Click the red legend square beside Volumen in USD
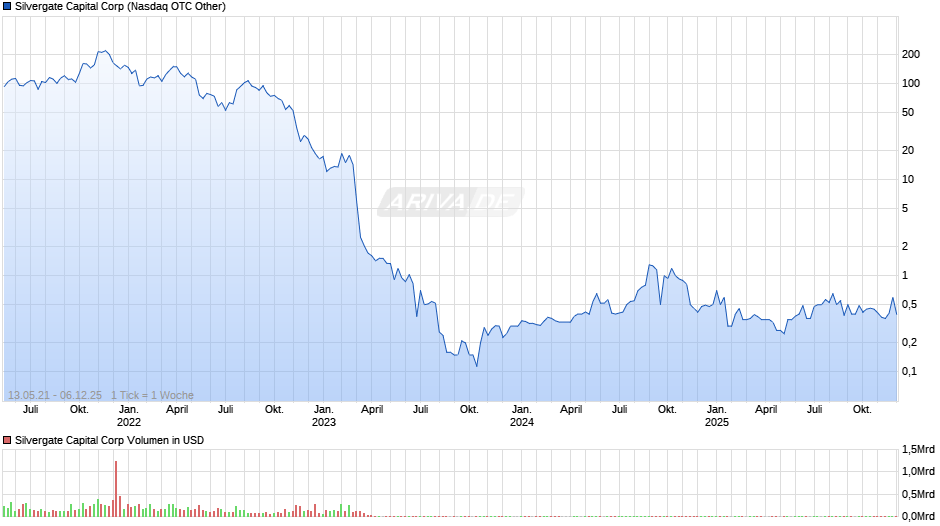 click(7, 440)
